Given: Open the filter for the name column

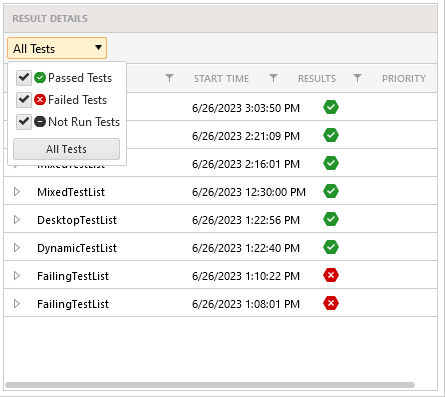Looking at the screenshot, I should click(x=169, y=78).
